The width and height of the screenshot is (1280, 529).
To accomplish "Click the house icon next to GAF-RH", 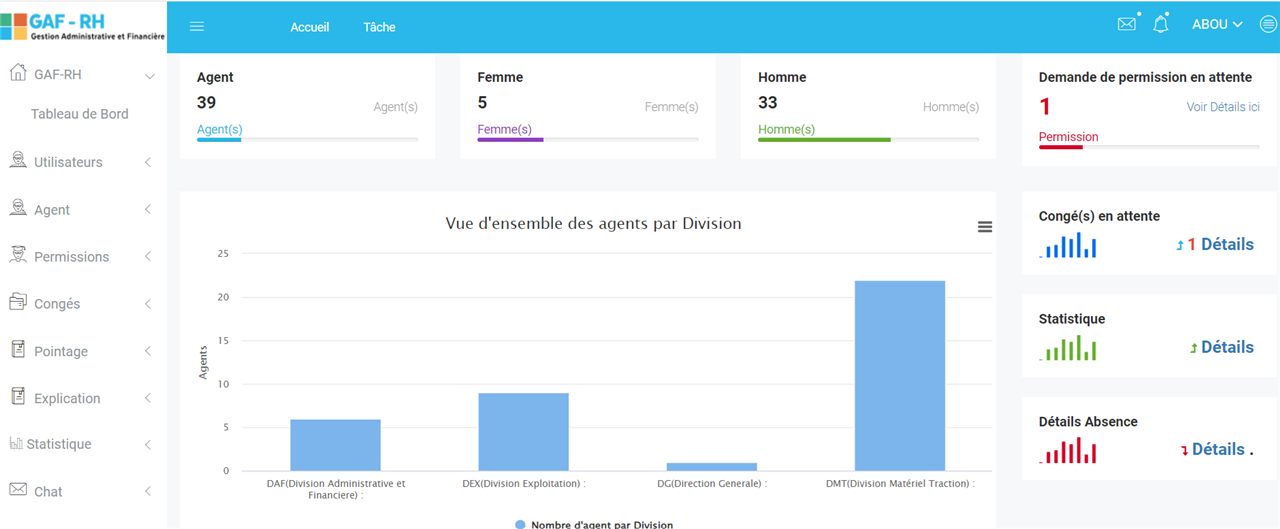I will coord(17,73).
